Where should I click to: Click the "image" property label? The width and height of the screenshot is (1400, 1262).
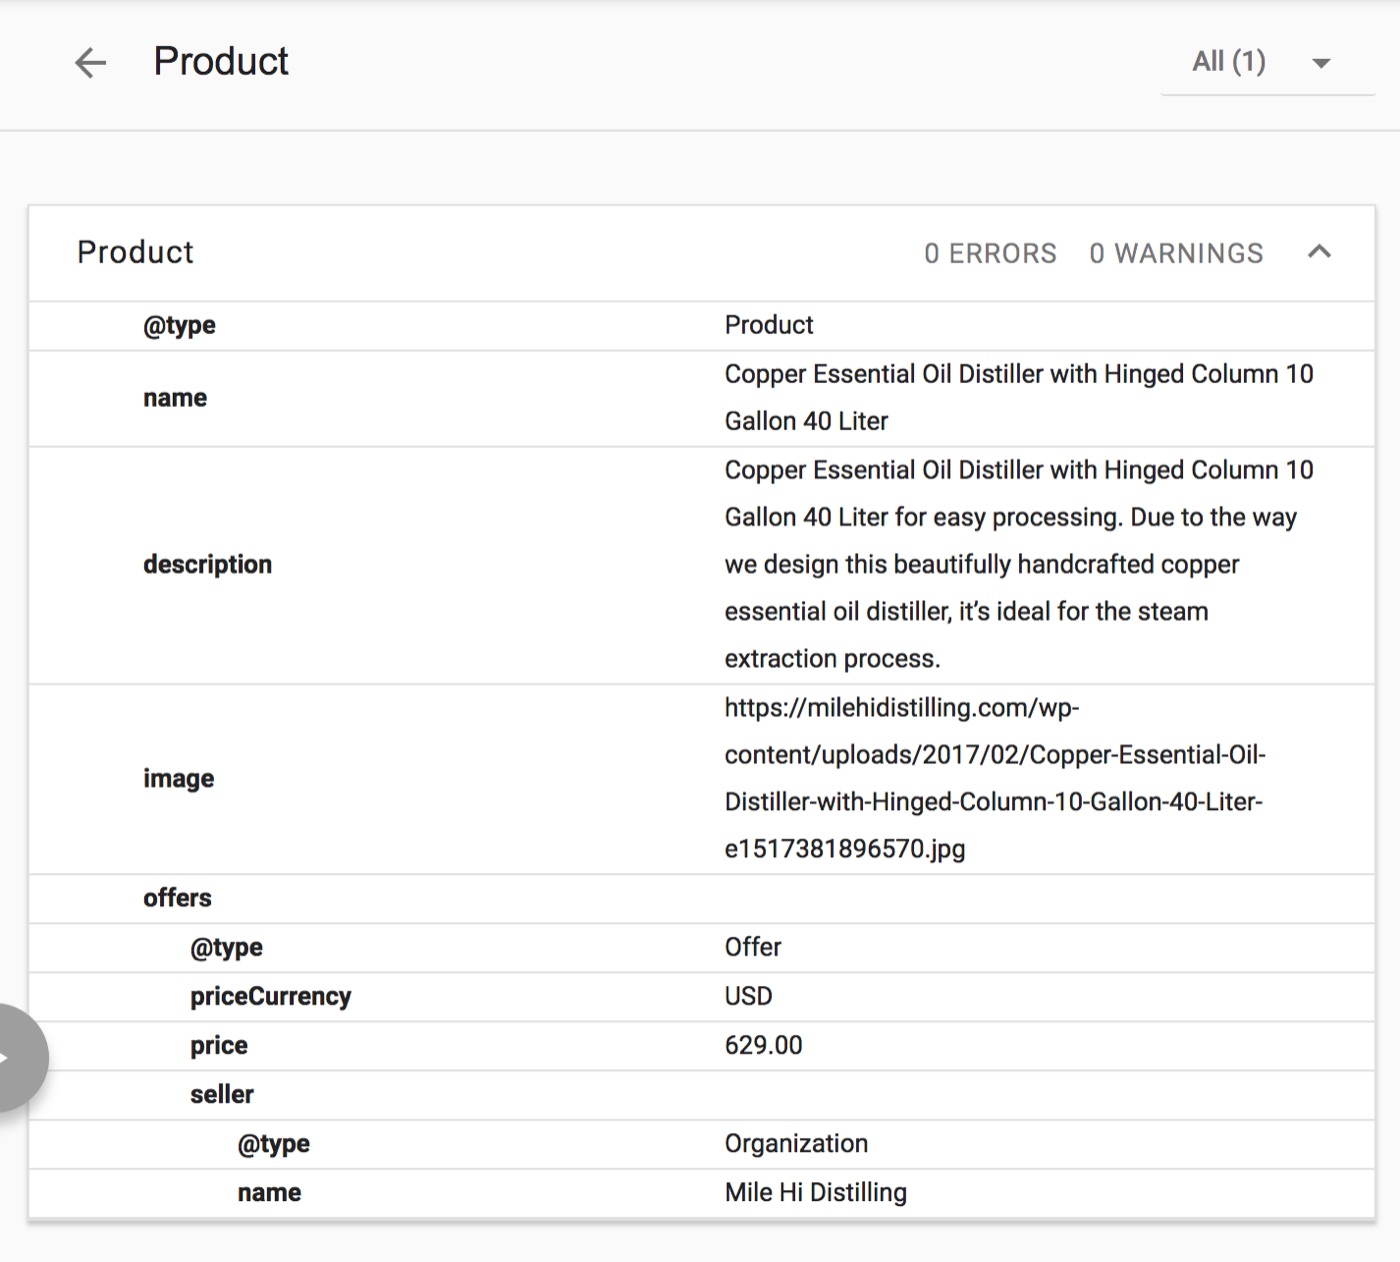pos(178,778)
